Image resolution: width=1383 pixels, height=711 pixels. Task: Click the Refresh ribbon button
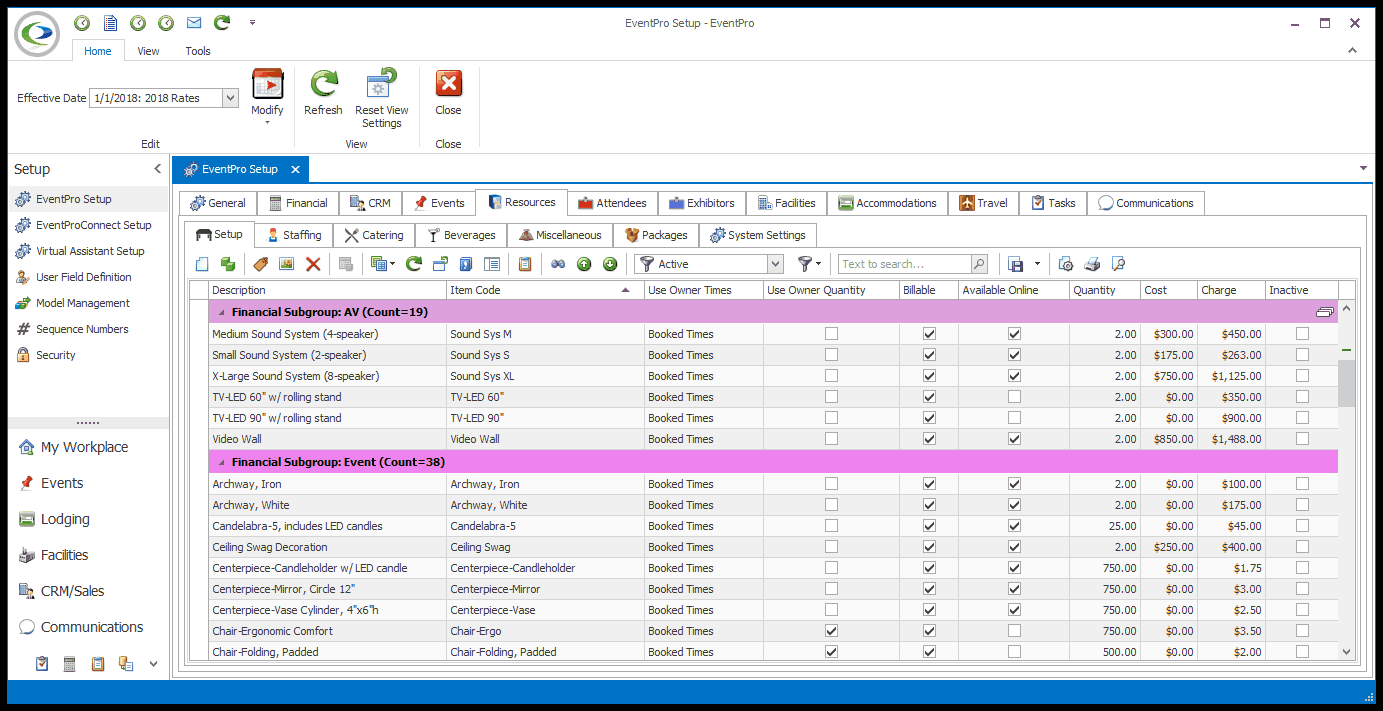click(x=323, y=93)
